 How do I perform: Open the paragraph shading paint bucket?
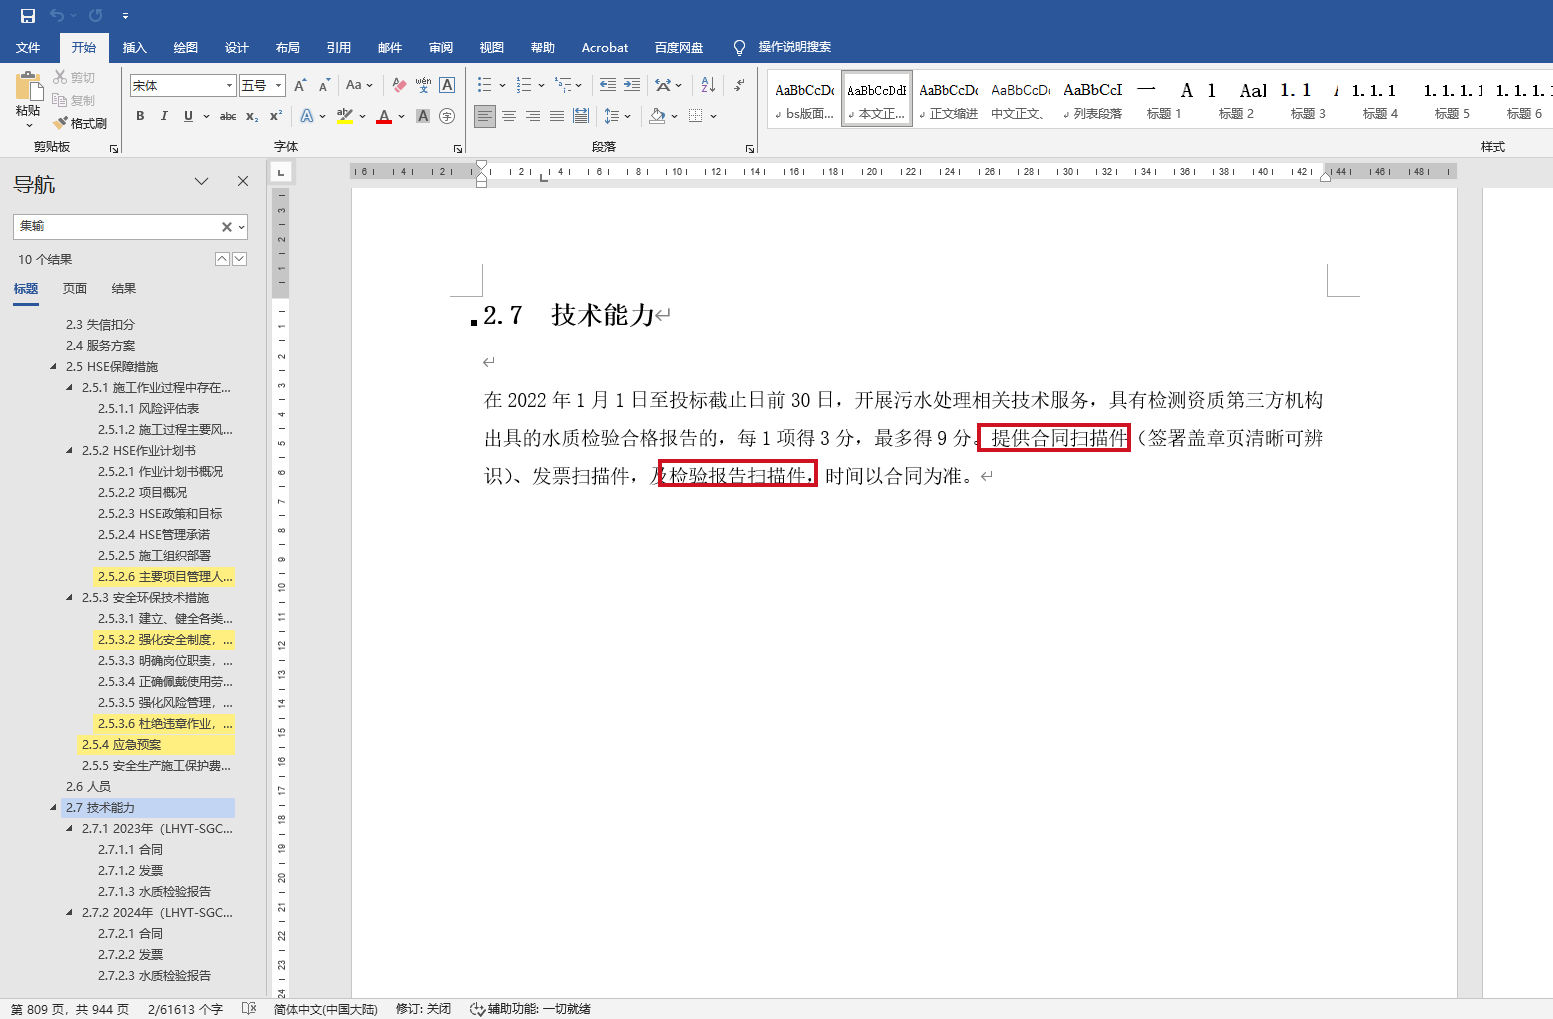tap(657, 116)
